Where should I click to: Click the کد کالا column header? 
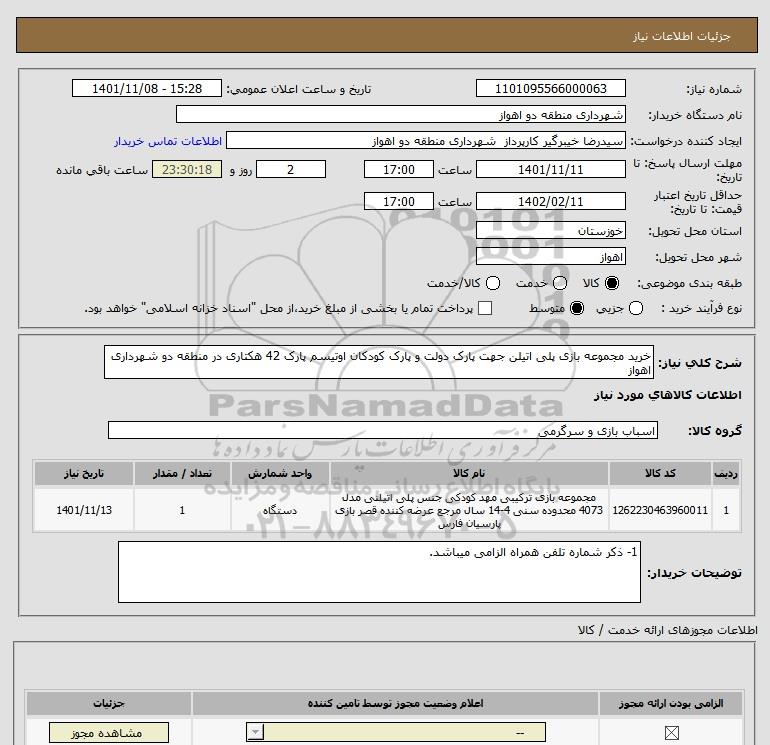(660, 473)
